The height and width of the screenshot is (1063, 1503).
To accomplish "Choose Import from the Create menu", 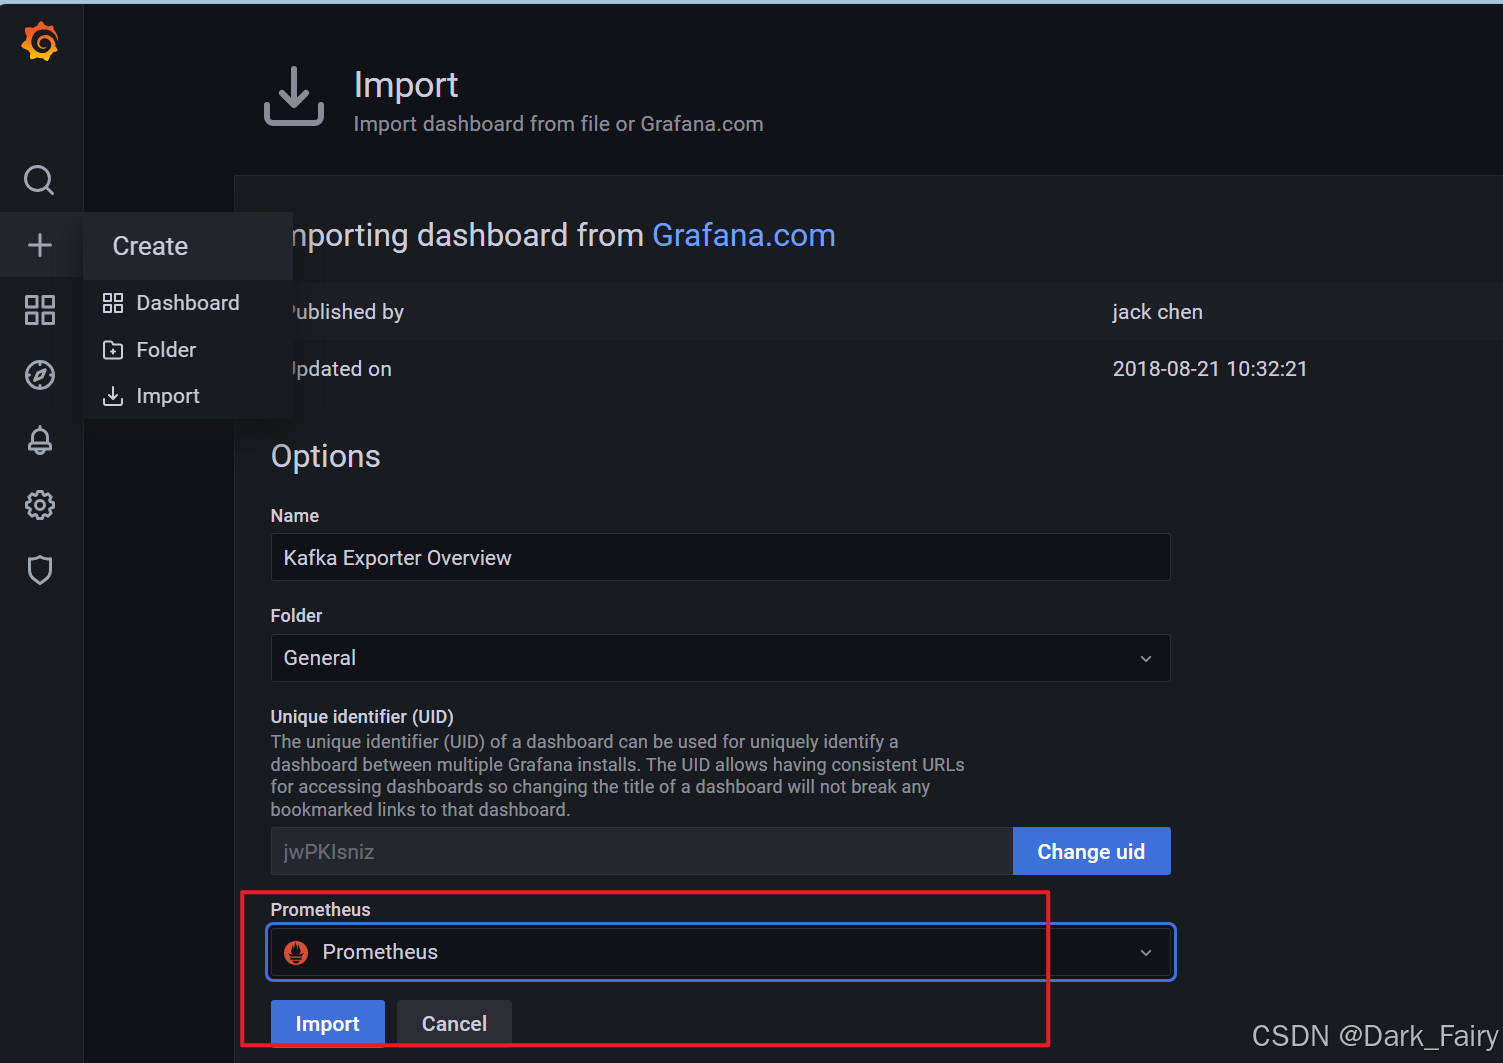I will pos(187,396).
